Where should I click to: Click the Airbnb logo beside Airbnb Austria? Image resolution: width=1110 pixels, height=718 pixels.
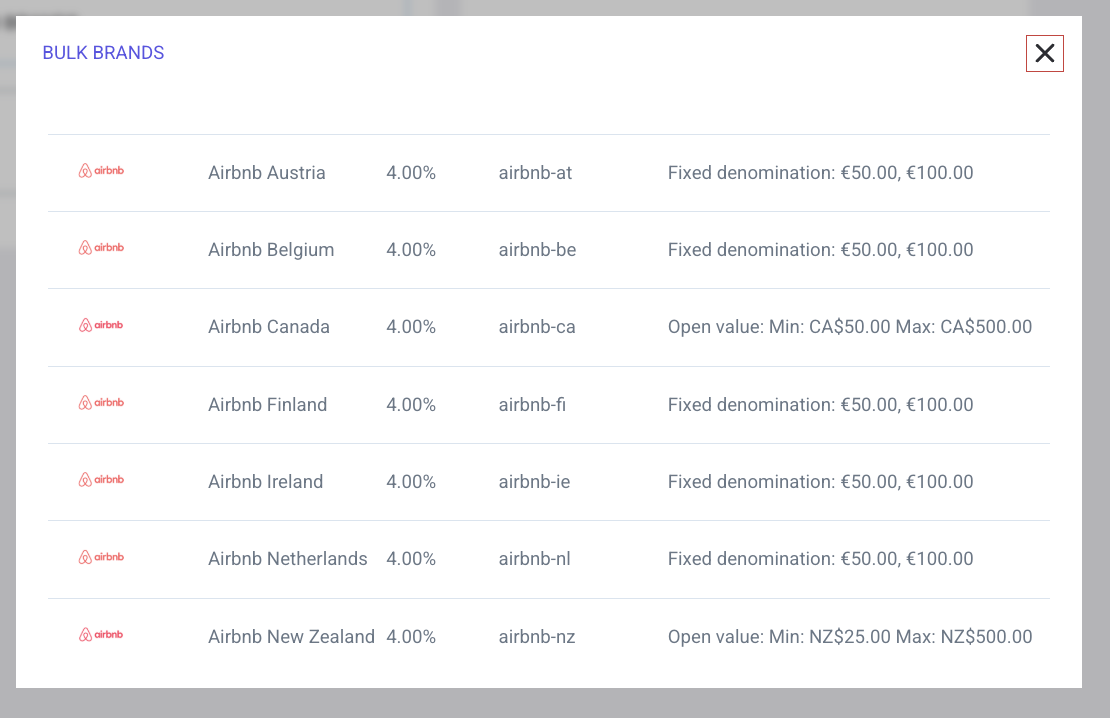tap(101, 170)
